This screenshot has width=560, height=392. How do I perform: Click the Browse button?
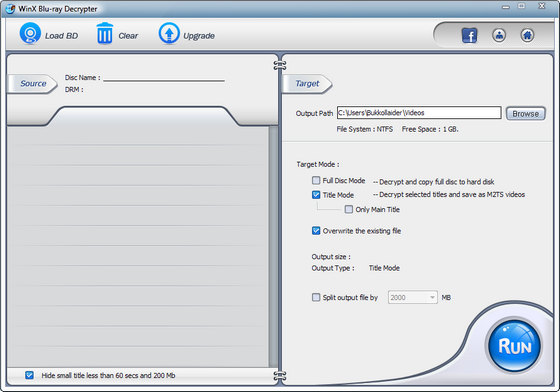tap(525, 114)
